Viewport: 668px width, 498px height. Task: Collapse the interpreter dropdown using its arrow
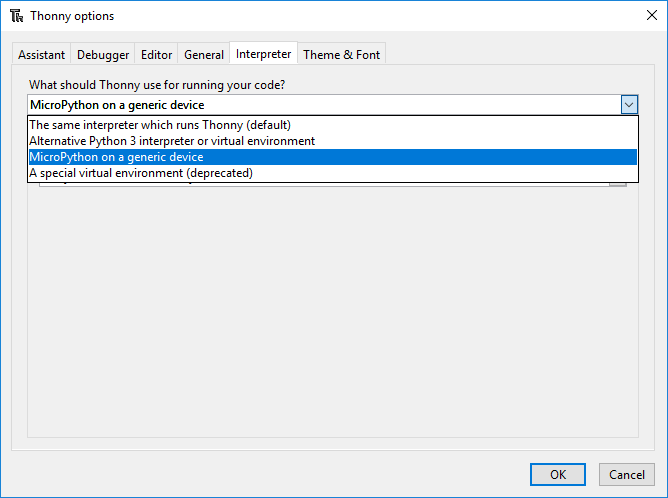coord(629,104)
